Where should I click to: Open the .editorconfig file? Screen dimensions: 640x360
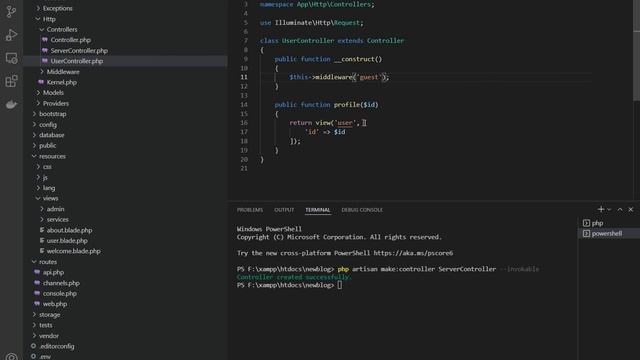click(57, 346)
